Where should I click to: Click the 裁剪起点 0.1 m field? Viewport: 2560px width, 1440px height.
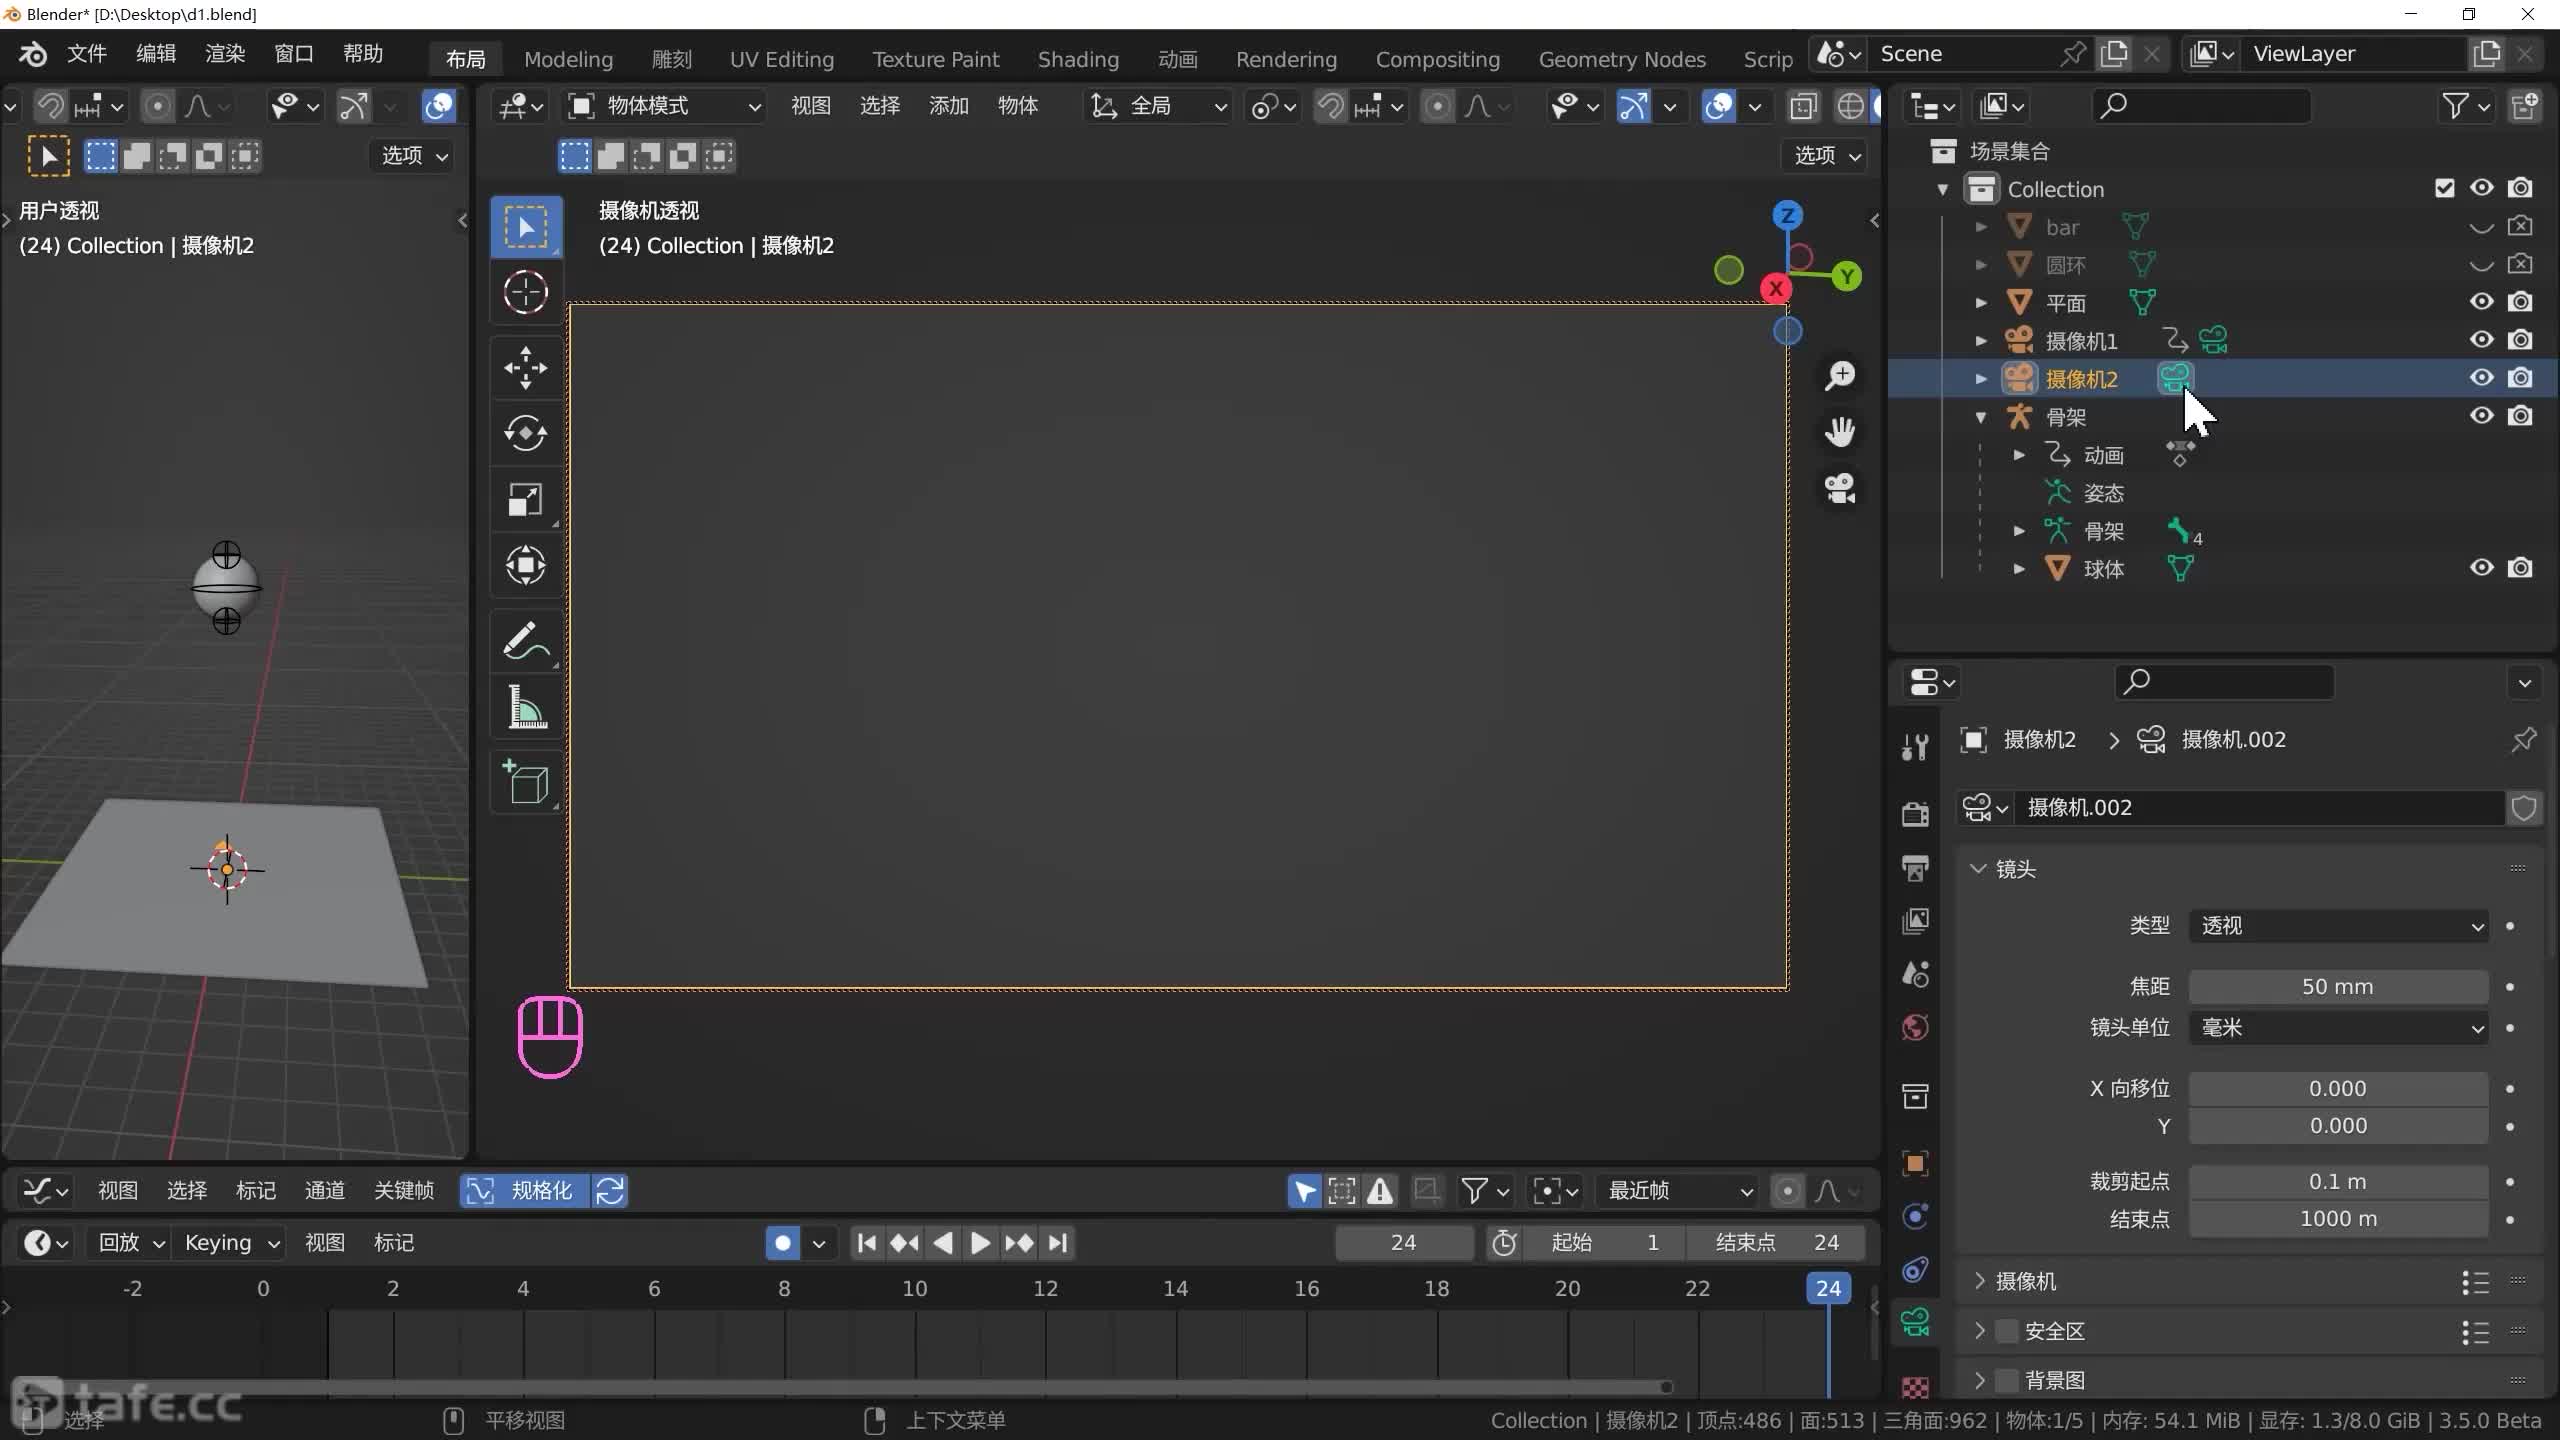(2338, 1182)
